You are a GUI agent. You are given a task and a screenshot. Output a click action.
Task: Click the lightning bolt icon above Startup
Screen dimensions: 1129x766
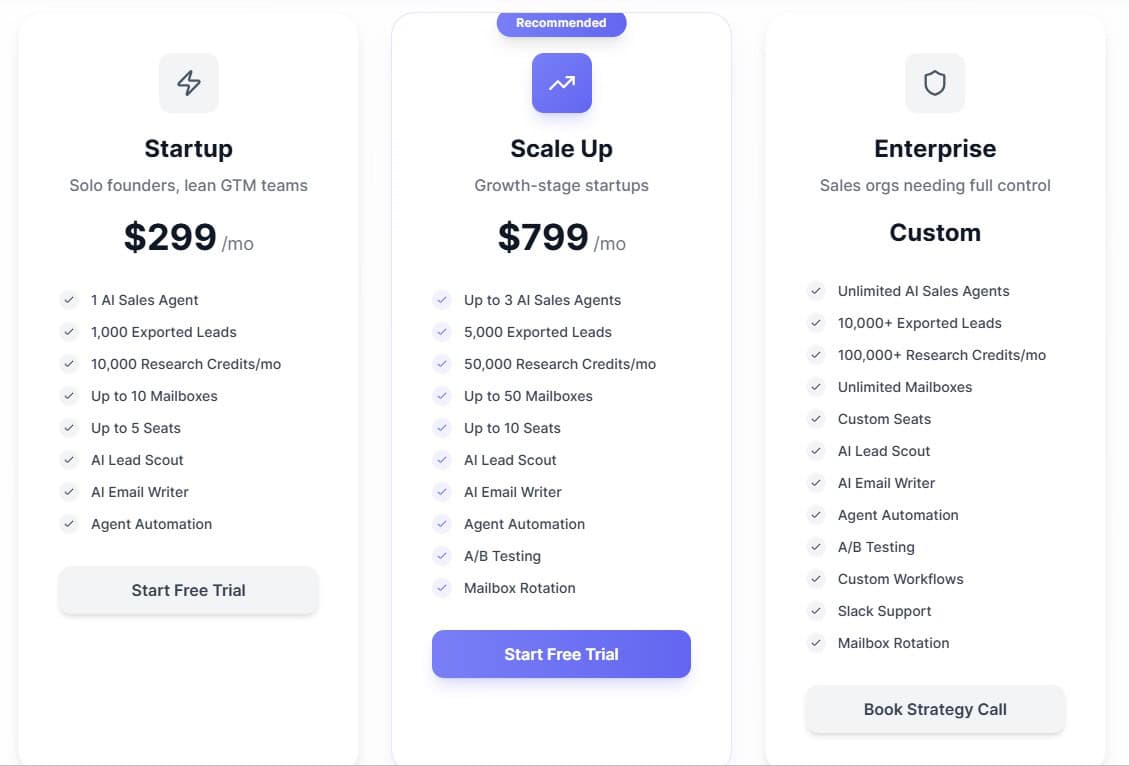click(188, 83)
